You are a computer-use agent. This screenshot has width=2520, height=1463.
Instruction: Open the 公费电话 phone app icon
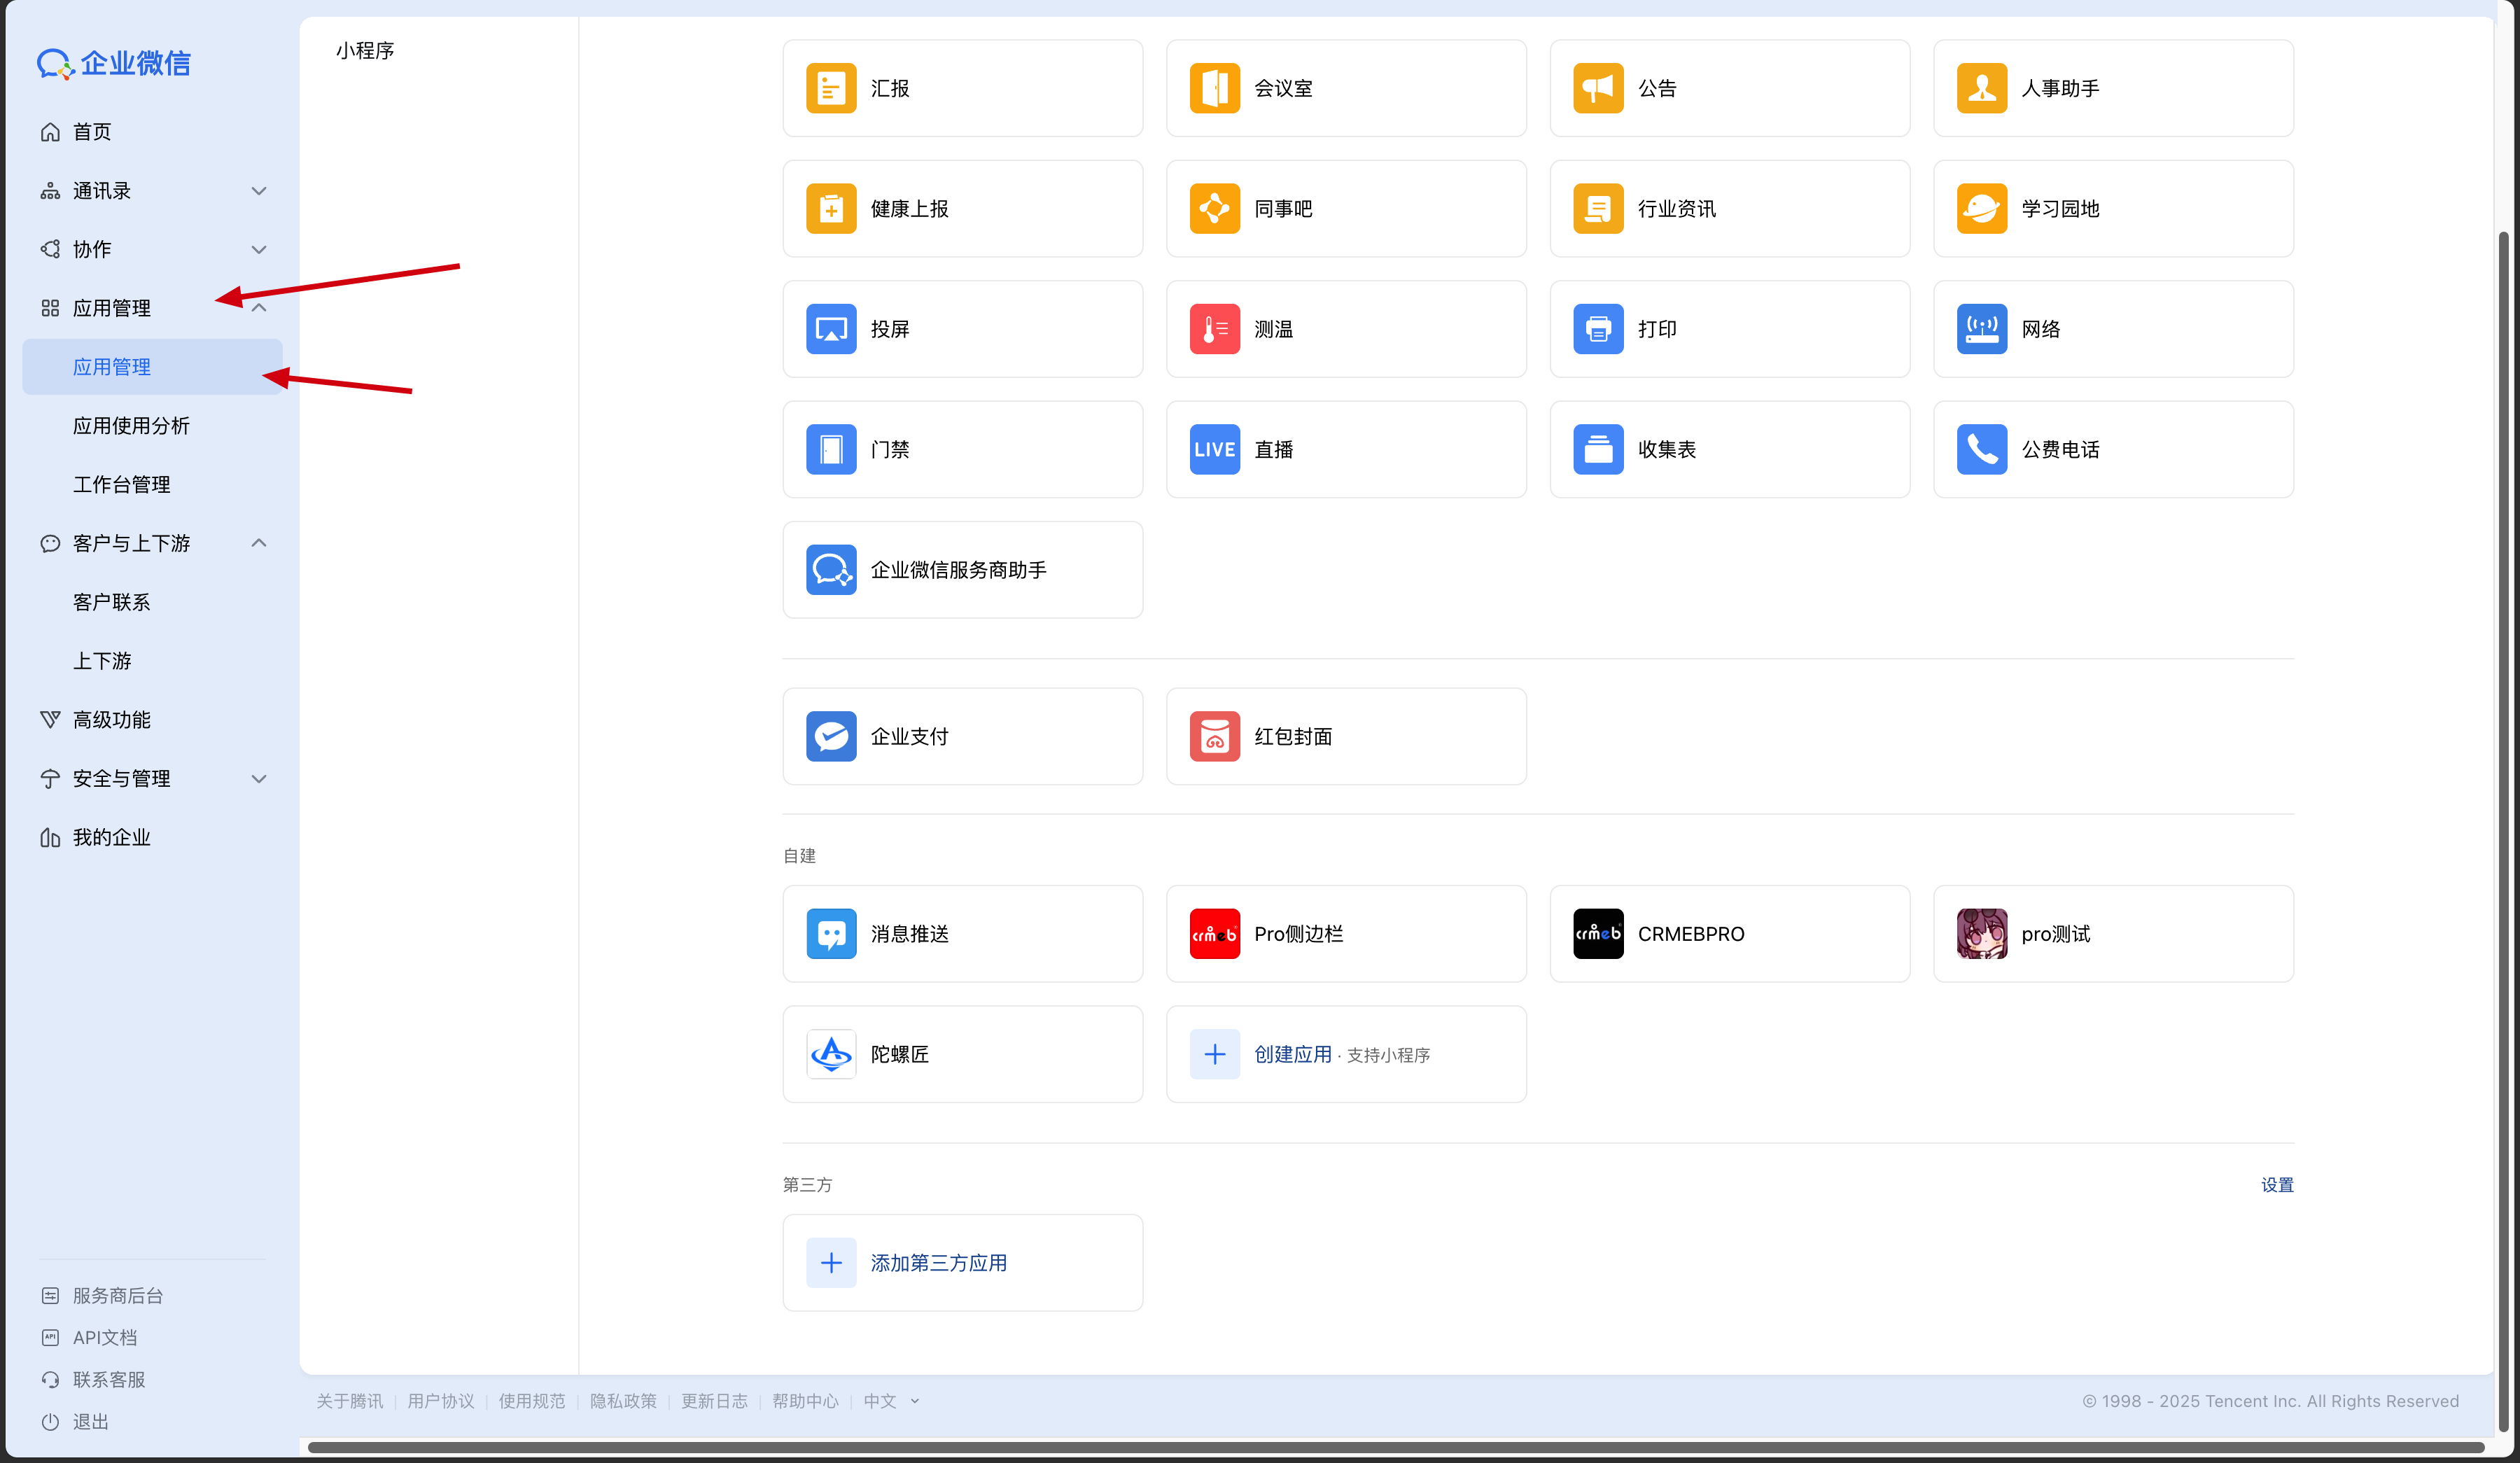pyautogui.click(x=1981, y=449)
